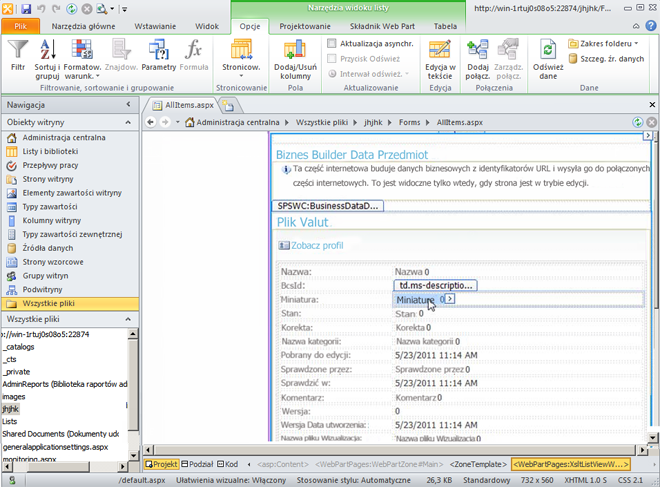Open Podwitryny in navigation
Viewport: 660px width, 487px height.
tap(42, 290)
